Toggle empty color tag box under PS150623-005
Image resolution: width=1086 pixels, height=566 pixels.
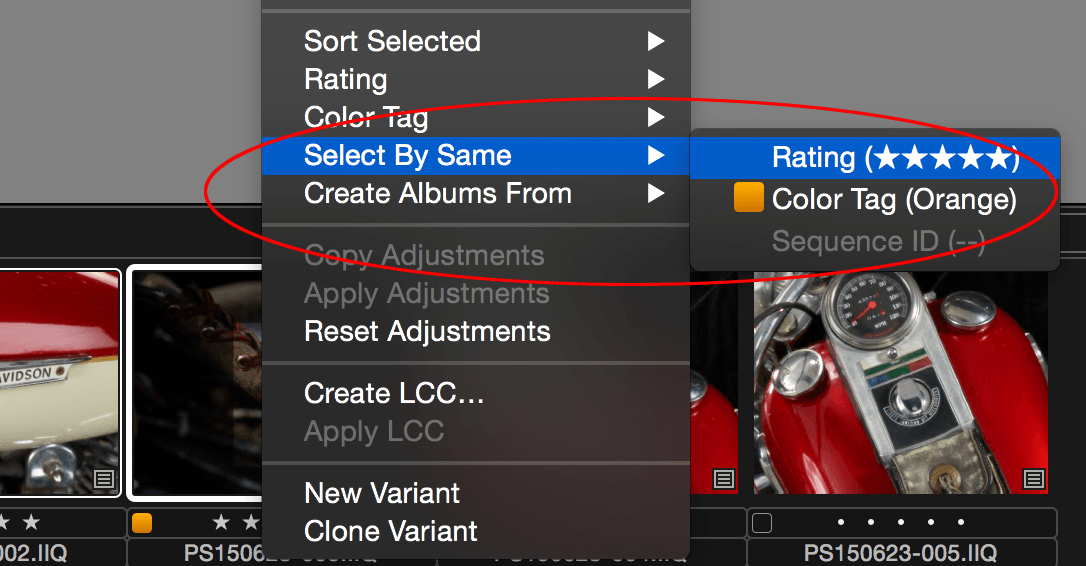pos(762,522)
